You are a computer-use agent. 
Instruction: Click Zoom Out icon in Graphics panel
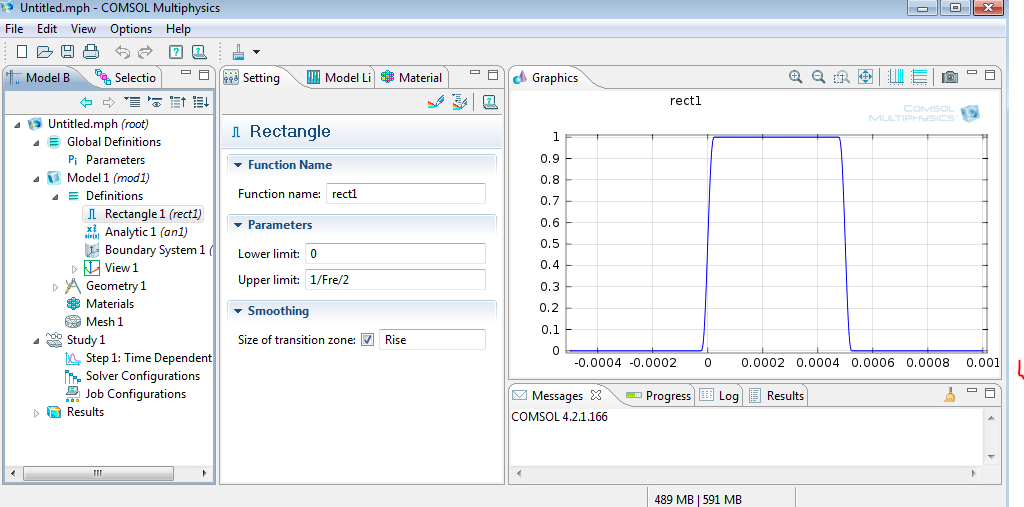pyautogui.click(x=818, y=77)
